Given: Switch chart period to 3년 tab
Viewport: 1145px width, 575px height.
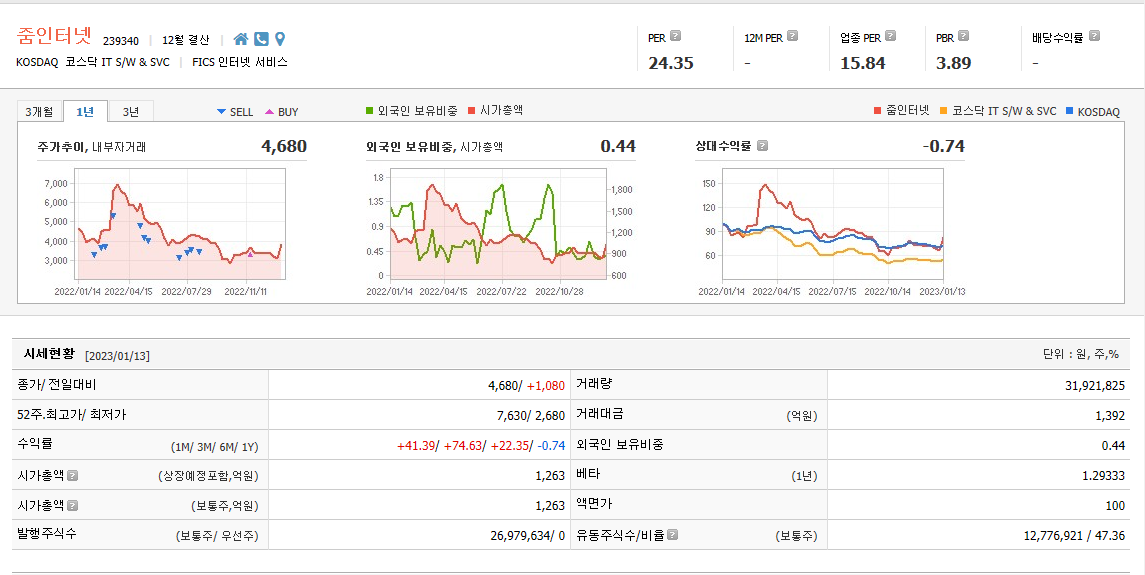Looking at the screenshot, I should (131, 112).
